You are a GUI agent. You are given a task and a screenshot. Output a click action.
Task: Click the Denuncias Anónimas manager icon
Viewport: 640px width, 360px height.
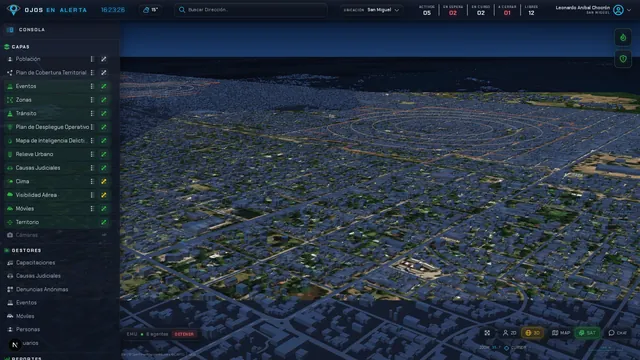(10, 289)
